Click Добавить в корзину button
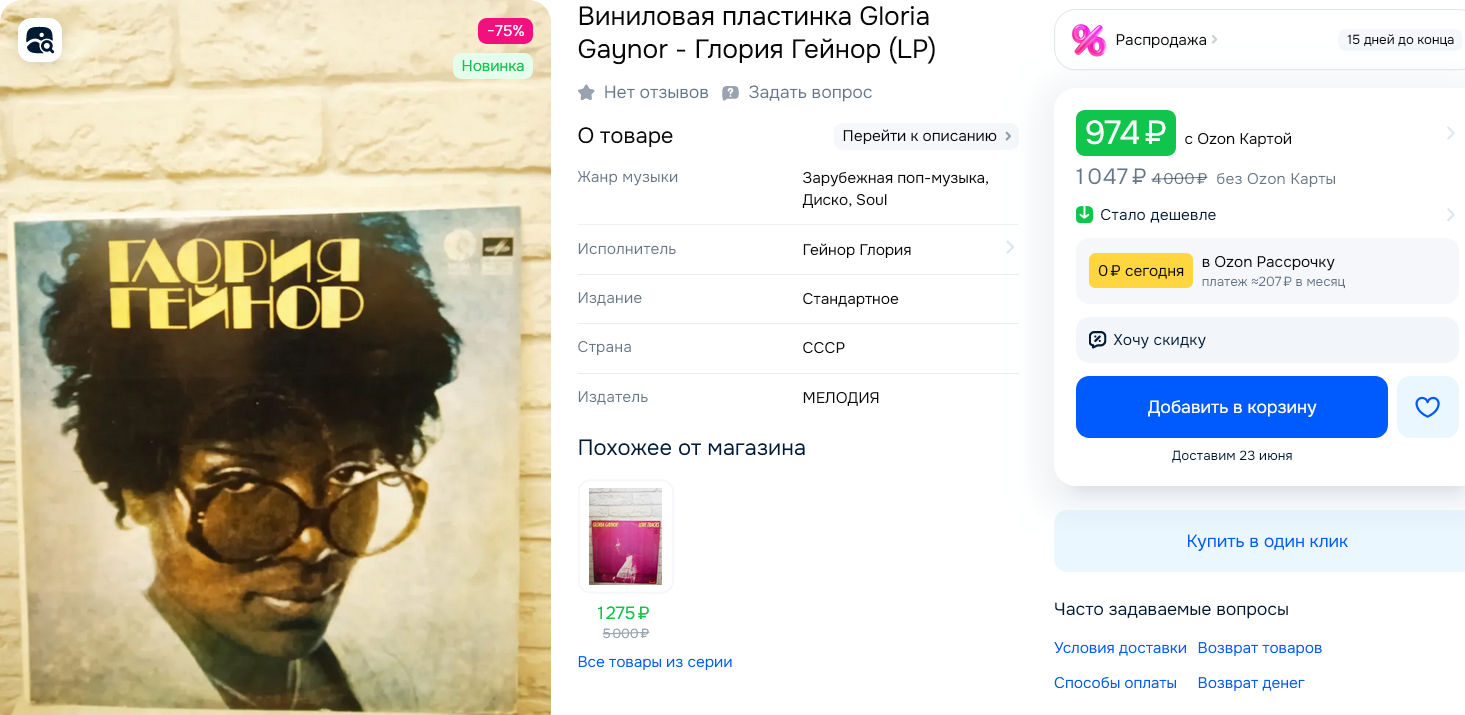This screenshot has height=715, width=1465. [x=1232, y=407]
